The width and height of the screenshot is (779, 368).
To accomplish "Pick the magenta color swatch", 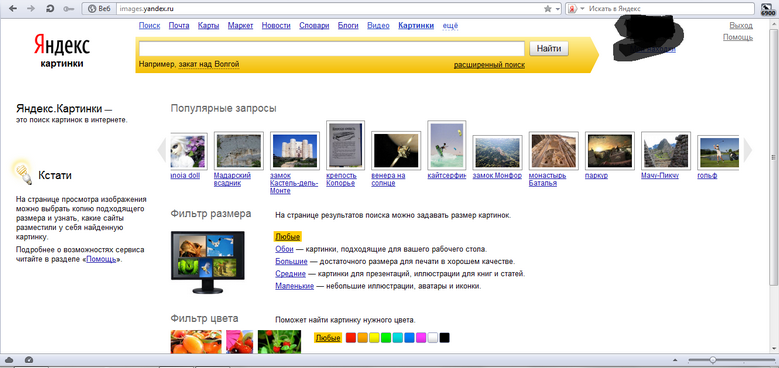I will (421, 338).
